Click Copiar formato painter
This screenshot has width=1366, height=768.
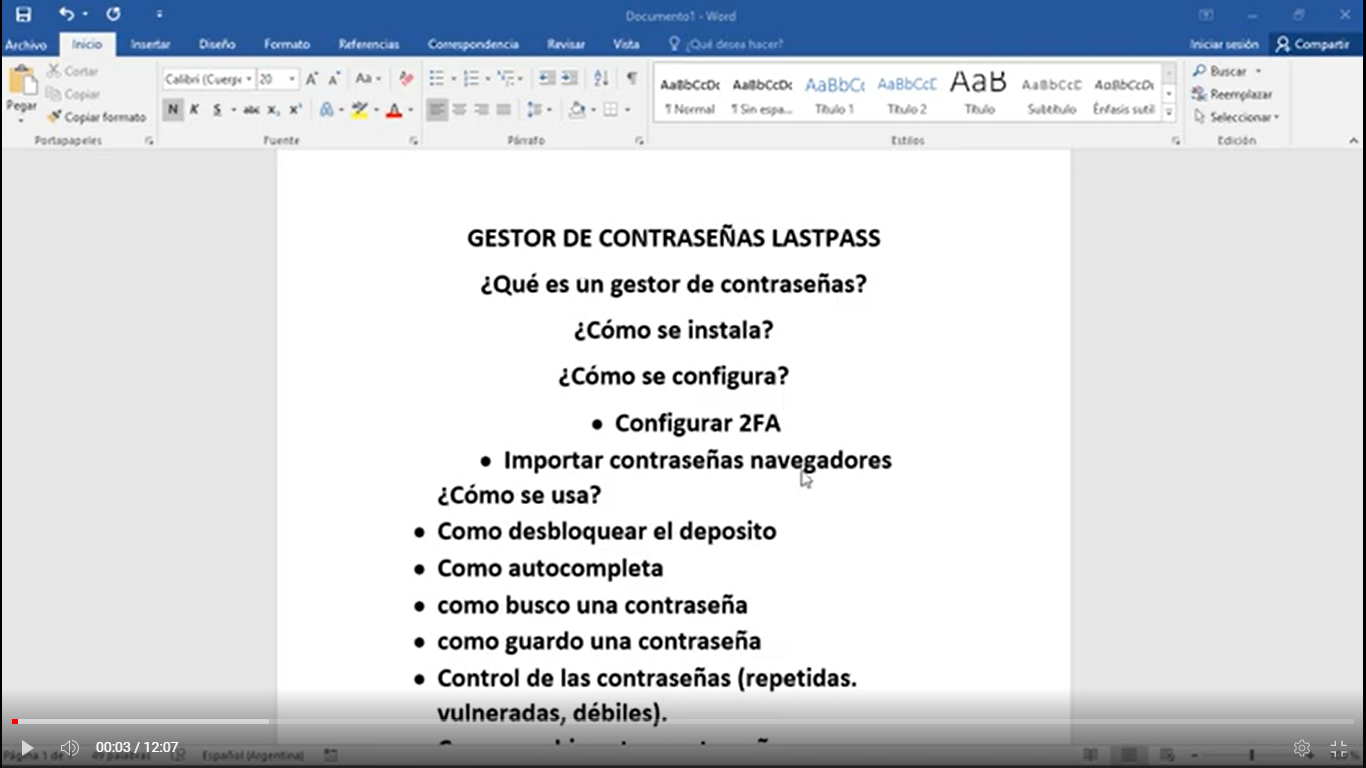pyautogui.click(x=97, y=117)
